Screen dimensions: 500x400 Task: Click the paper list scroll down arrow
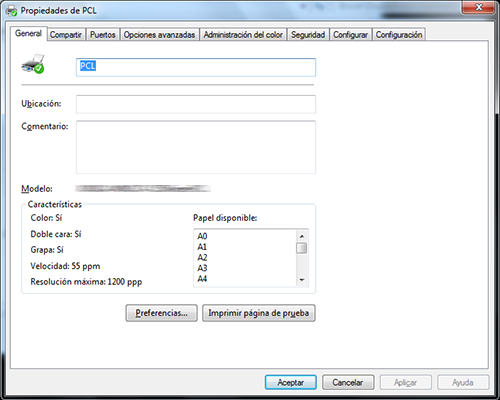[x=302, y=280]
